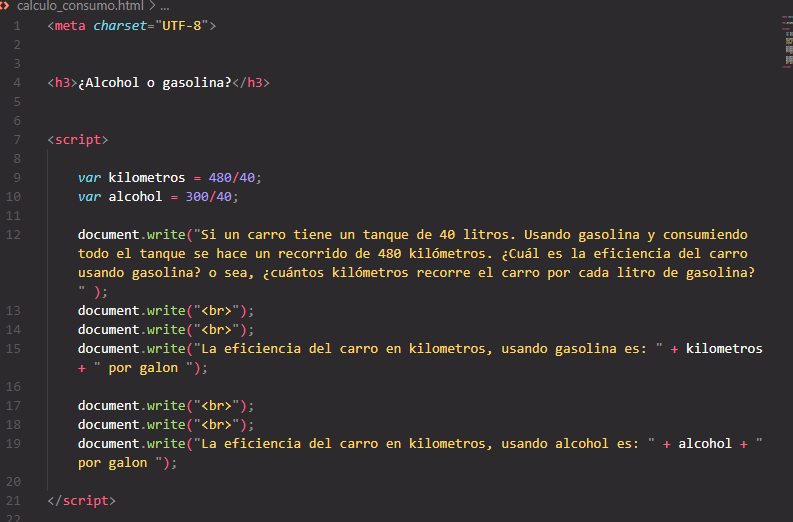Click the "UTF-8" attribute value
This screenshot has width=793, height=522.
182,26
